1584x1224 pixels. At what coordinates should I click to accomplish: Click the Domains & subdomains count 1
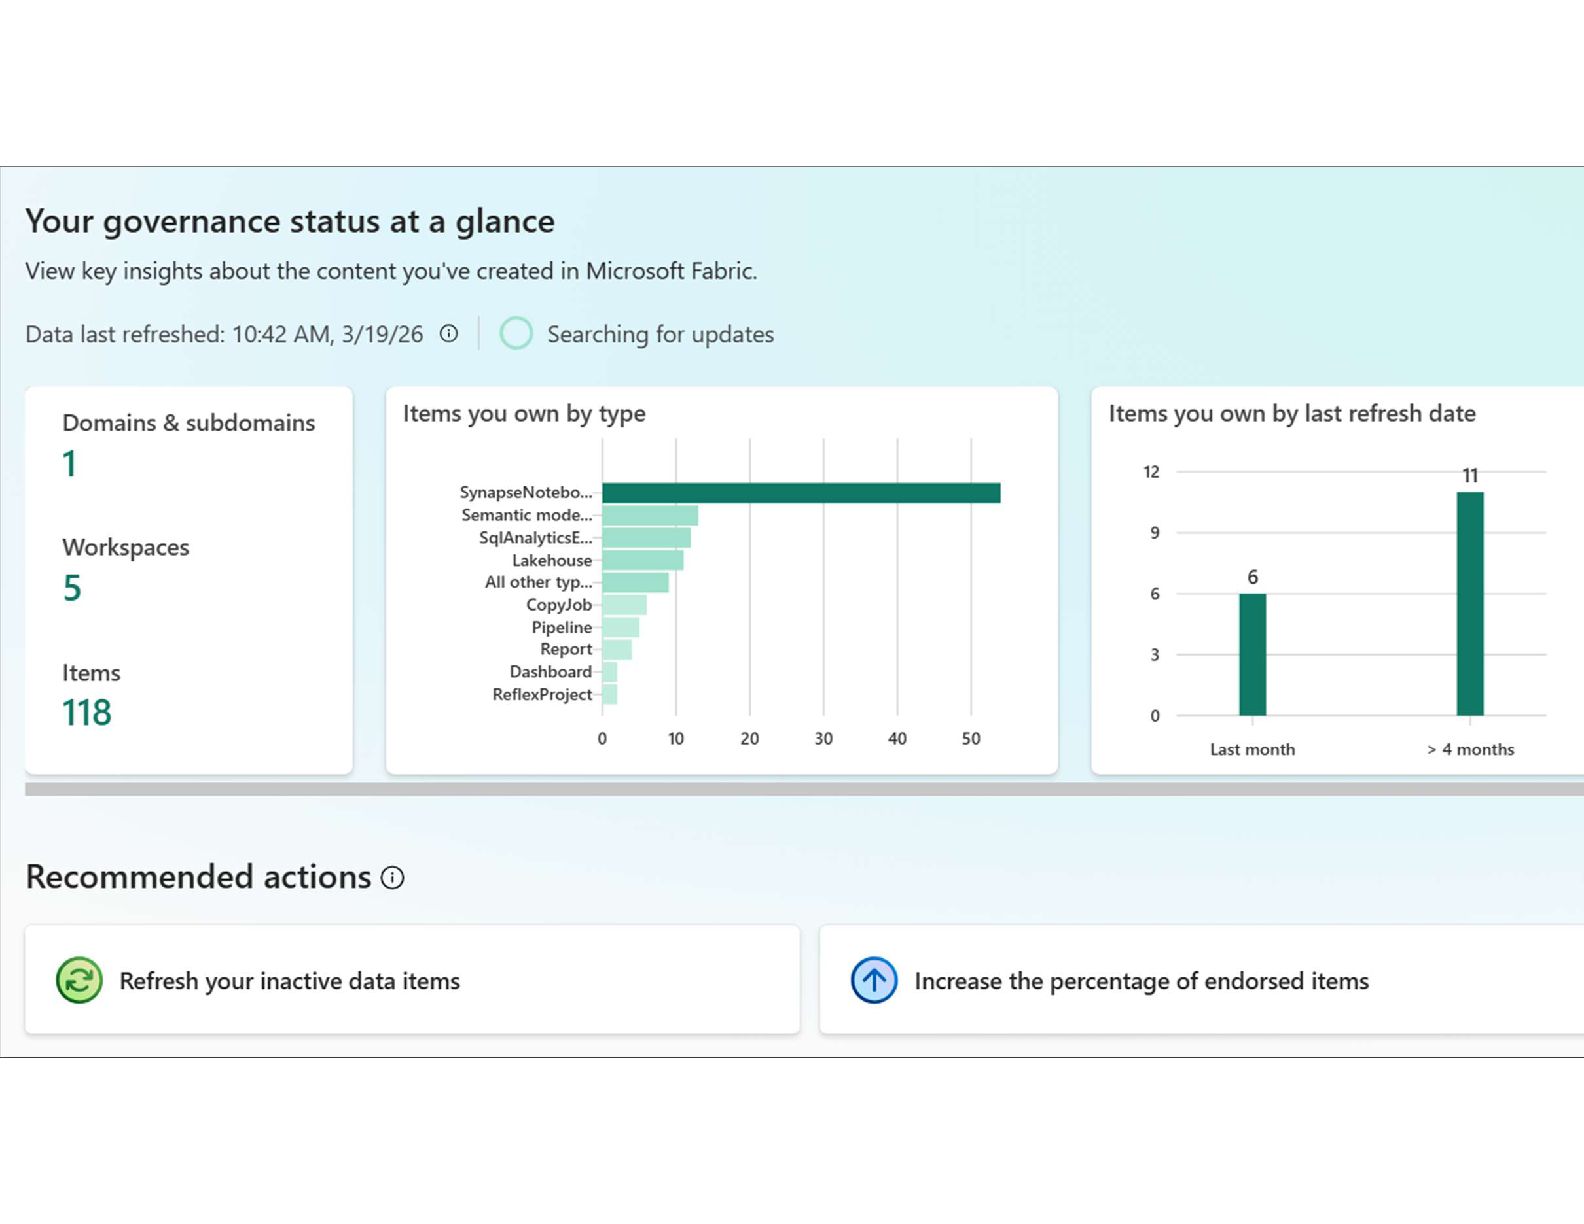(69, 464)
